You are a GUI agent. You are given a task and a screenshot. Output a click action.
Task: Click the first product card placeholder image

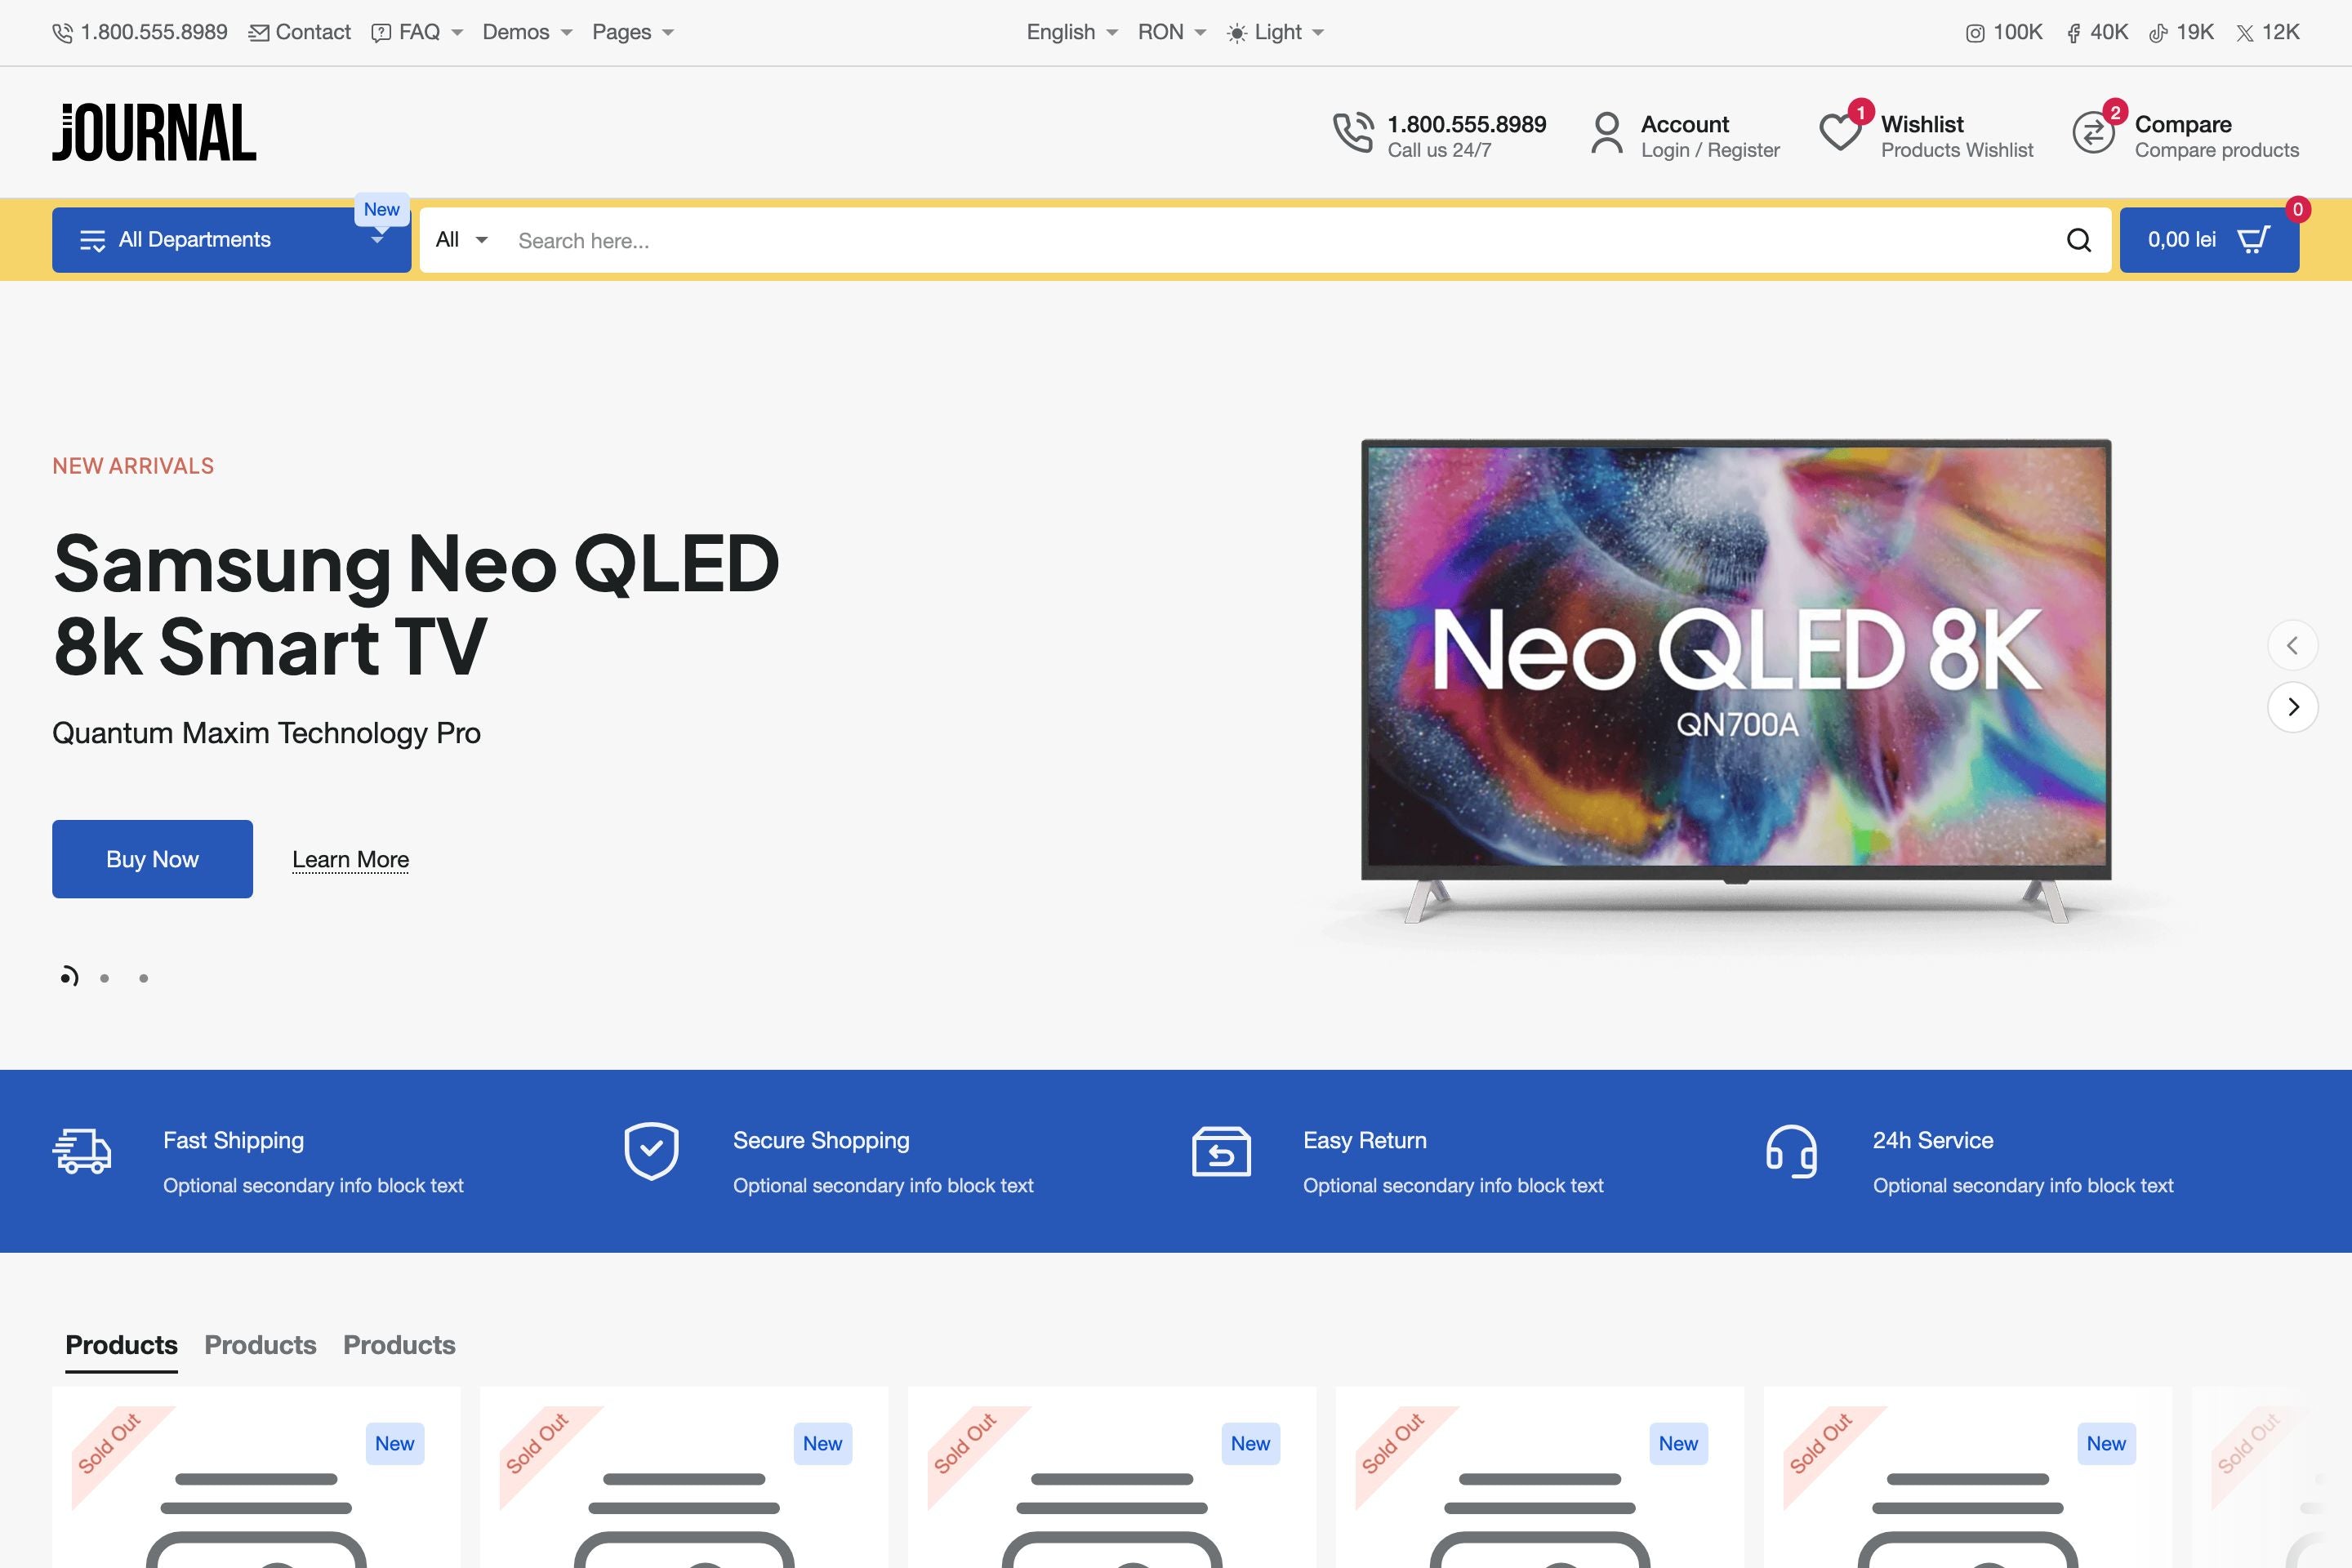tap(256, 1519)
